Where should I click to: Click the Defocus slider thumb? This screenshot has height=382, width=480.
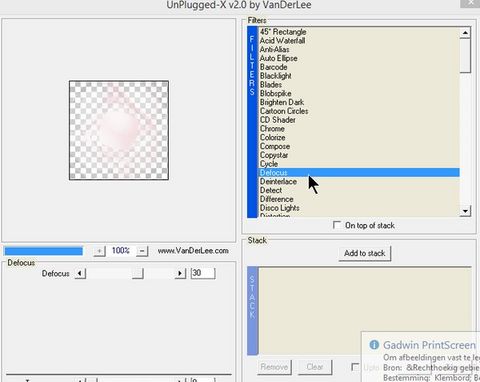[138, 274]
